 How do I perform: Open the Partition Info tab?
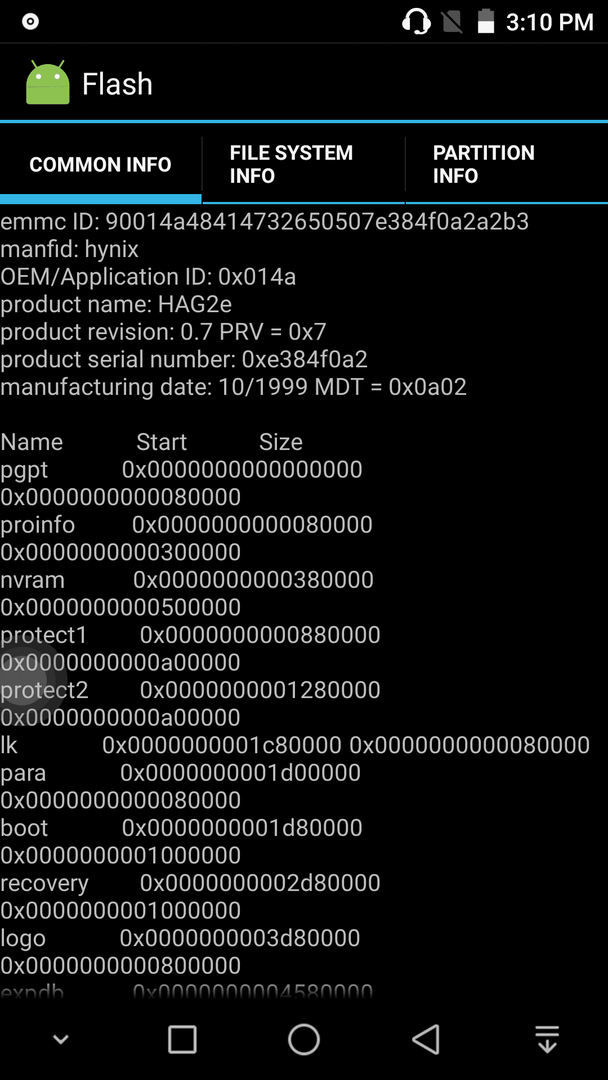coord(507,164)
